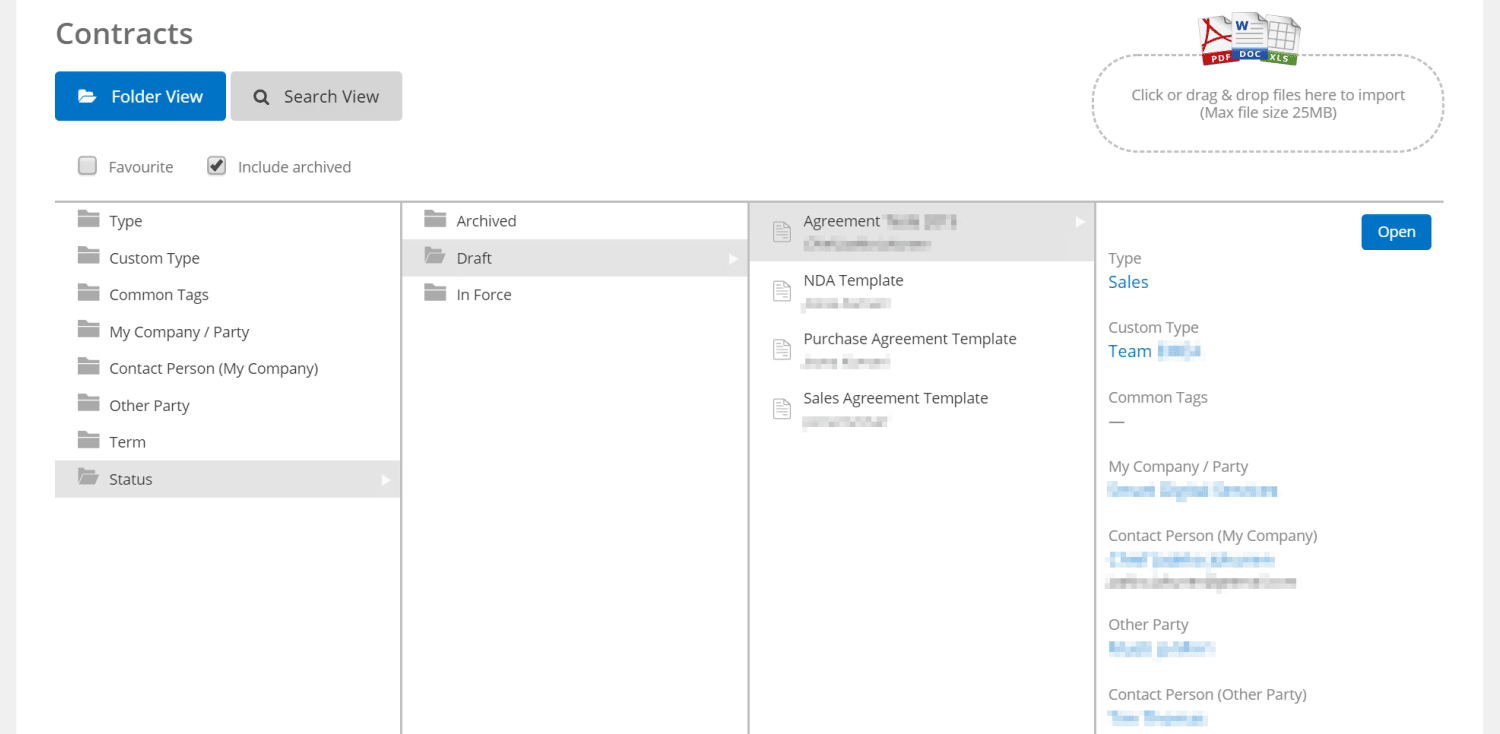Switch to Search View
The width and height of the screenshot is (1500, 734).
[x=316, y=96]
